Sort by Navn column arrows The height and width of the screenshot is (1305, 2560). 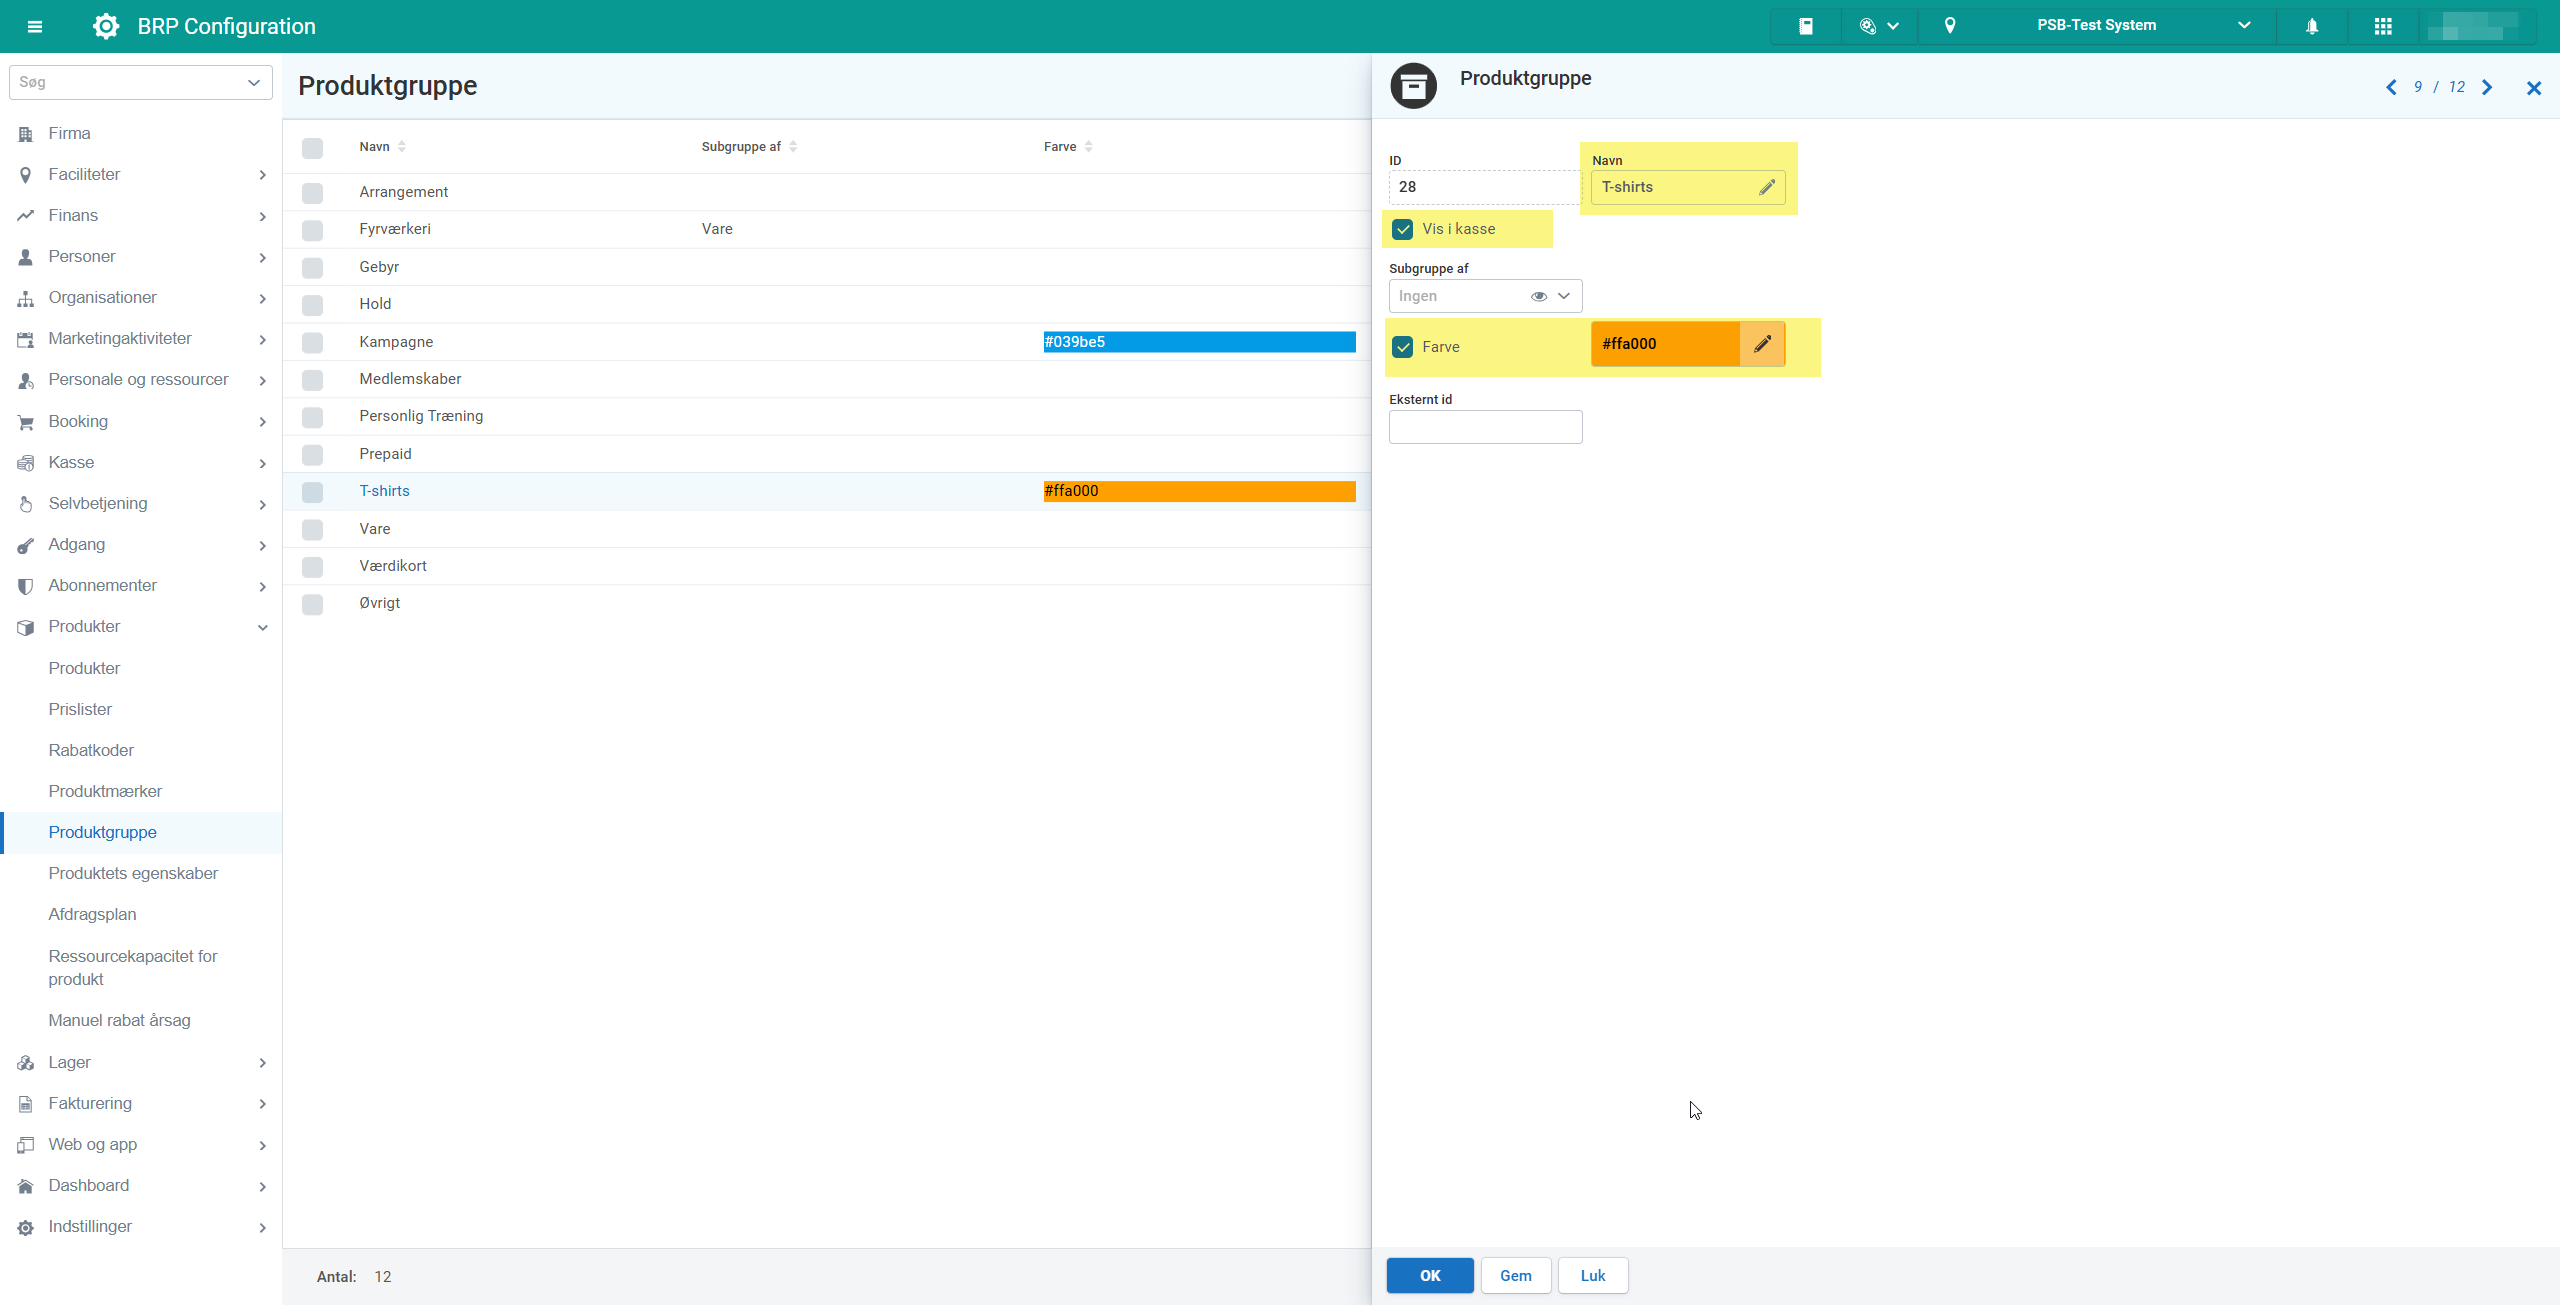pyautogui.click(x=402, y=147)
